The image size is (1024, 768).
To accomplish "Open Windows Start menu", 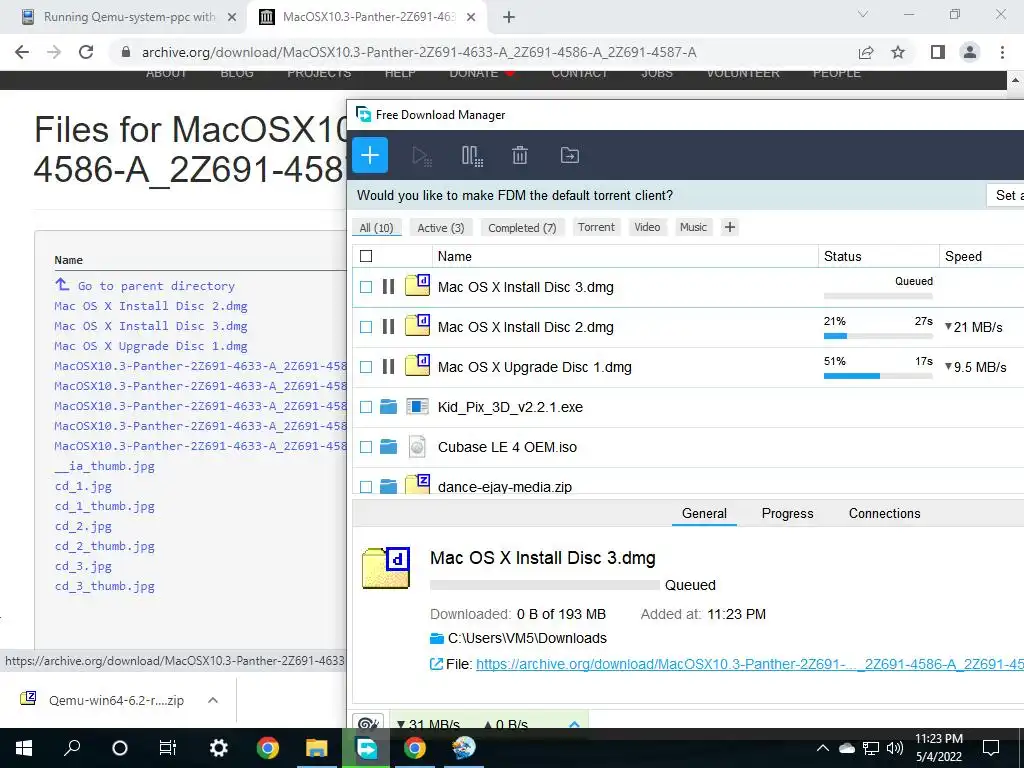I will pos(24,748).
